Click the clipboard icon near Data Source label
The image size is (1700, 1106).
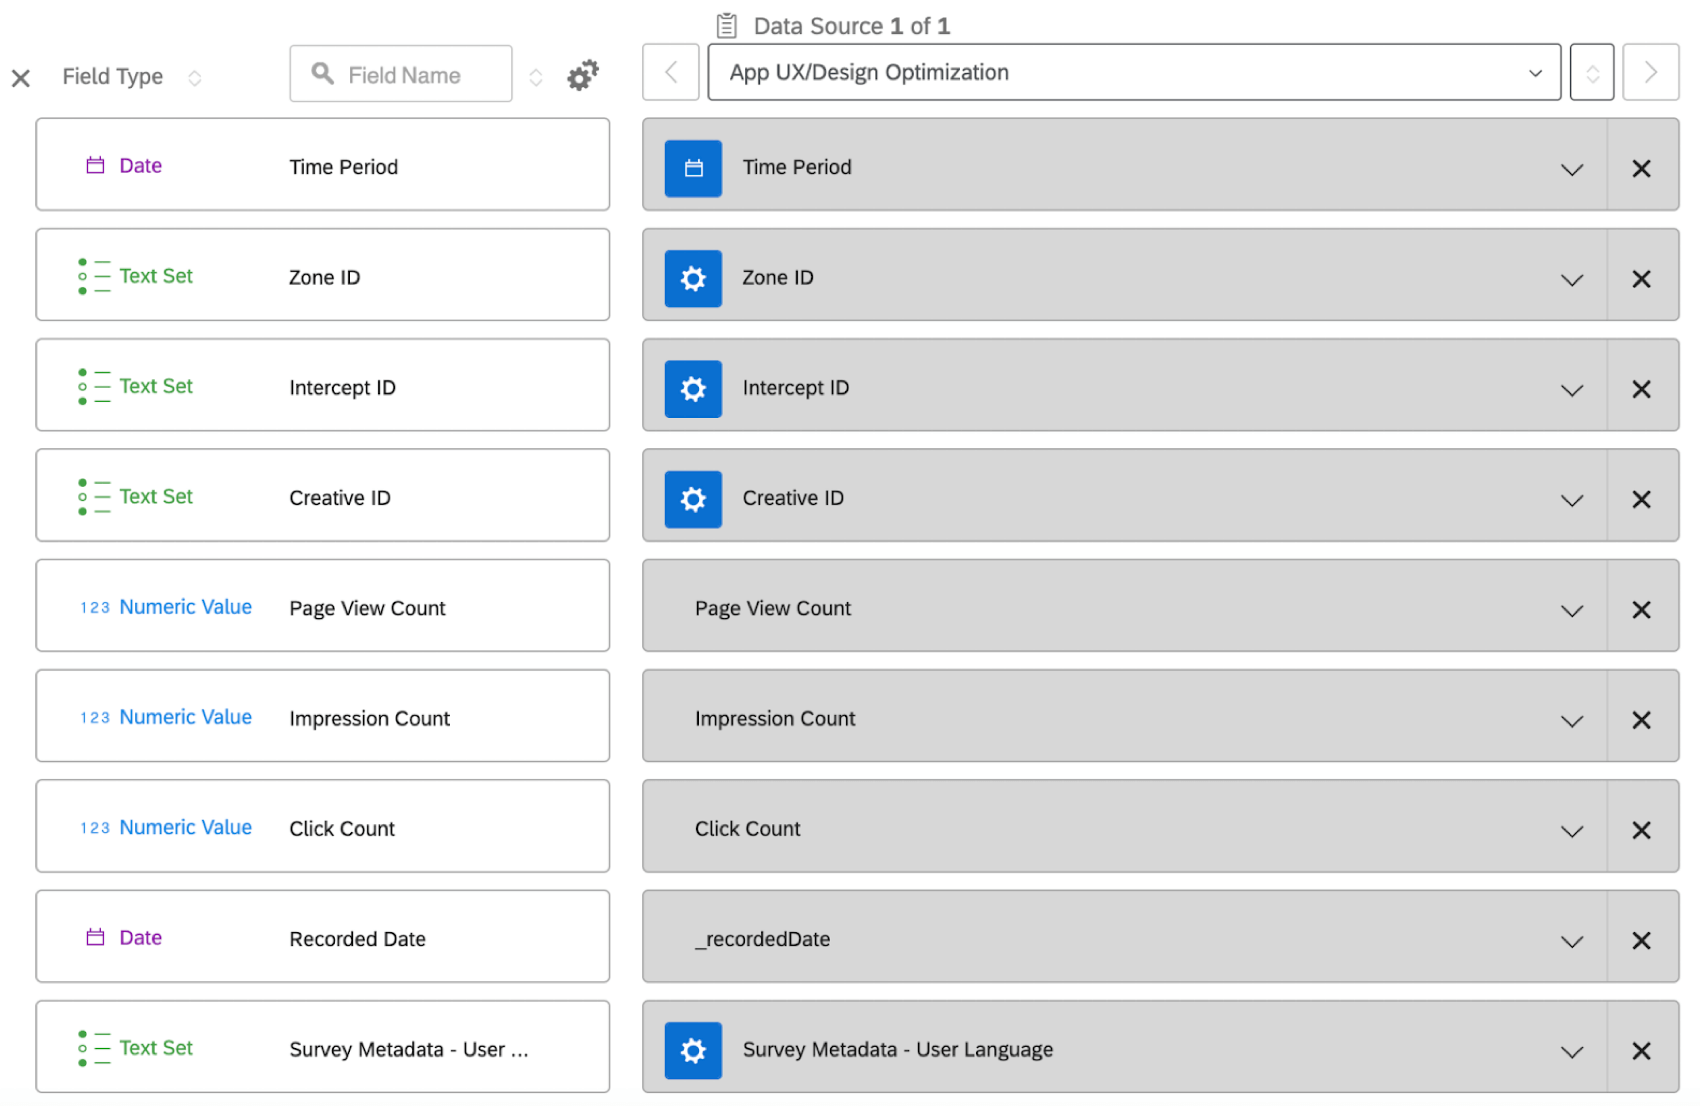[727, 25]
